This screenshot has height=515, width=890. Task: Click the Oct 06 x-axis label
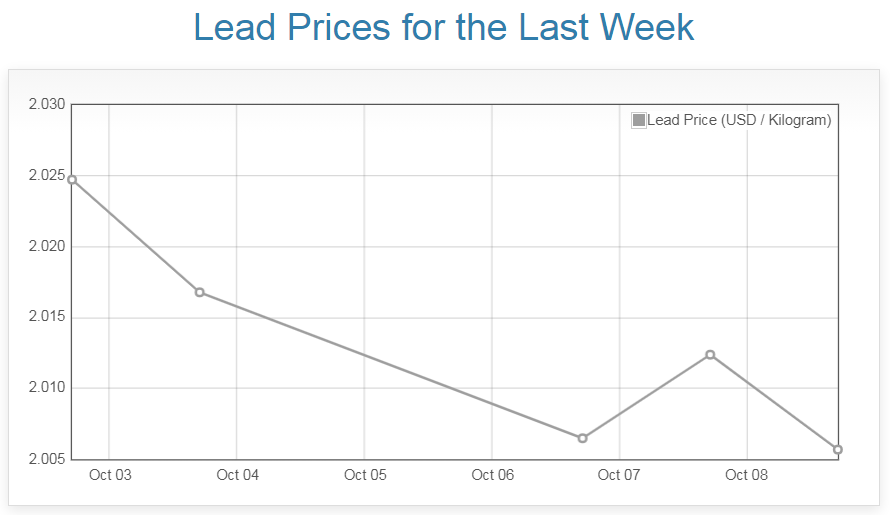[493, 475]
